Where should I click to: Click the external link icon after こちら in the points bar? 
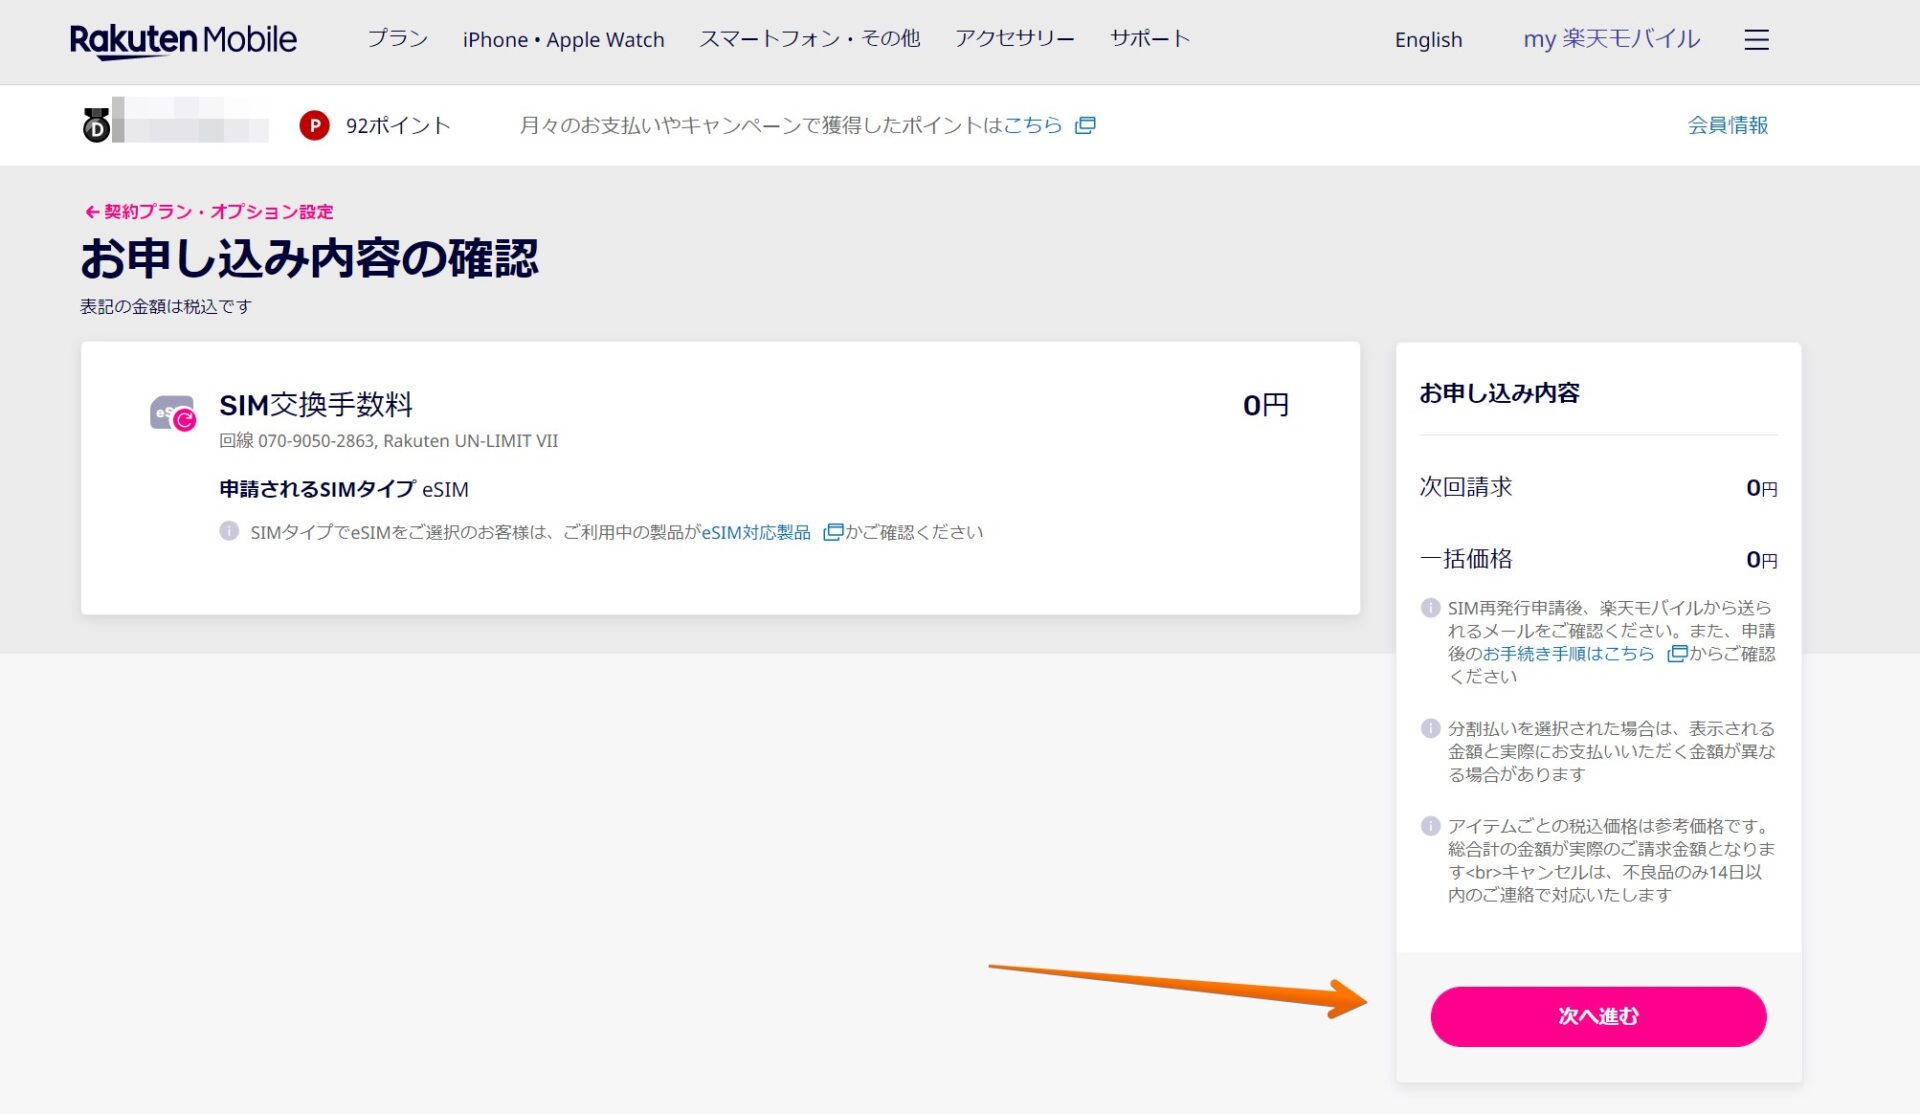[1085, 125]
